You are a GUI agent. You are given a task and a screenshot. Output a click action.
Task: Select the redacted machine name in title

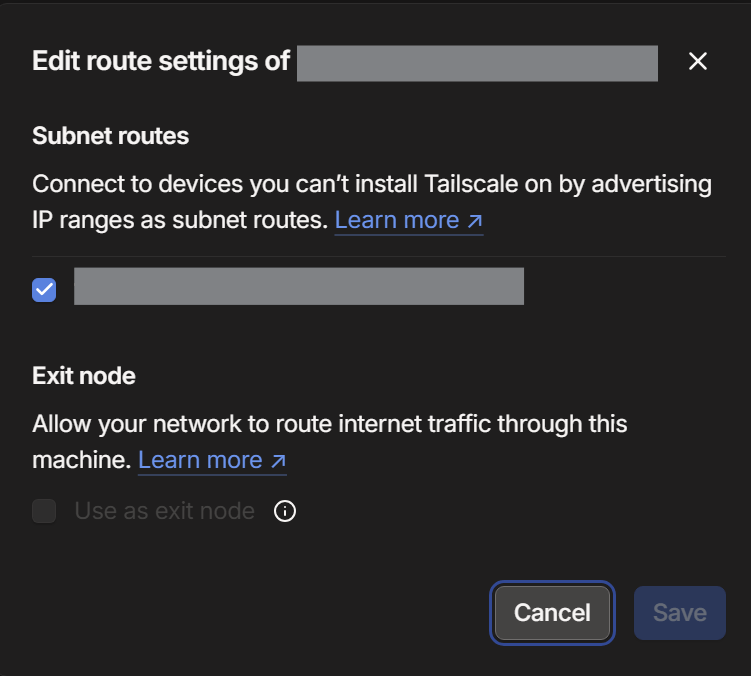click(x=477, y=63)
